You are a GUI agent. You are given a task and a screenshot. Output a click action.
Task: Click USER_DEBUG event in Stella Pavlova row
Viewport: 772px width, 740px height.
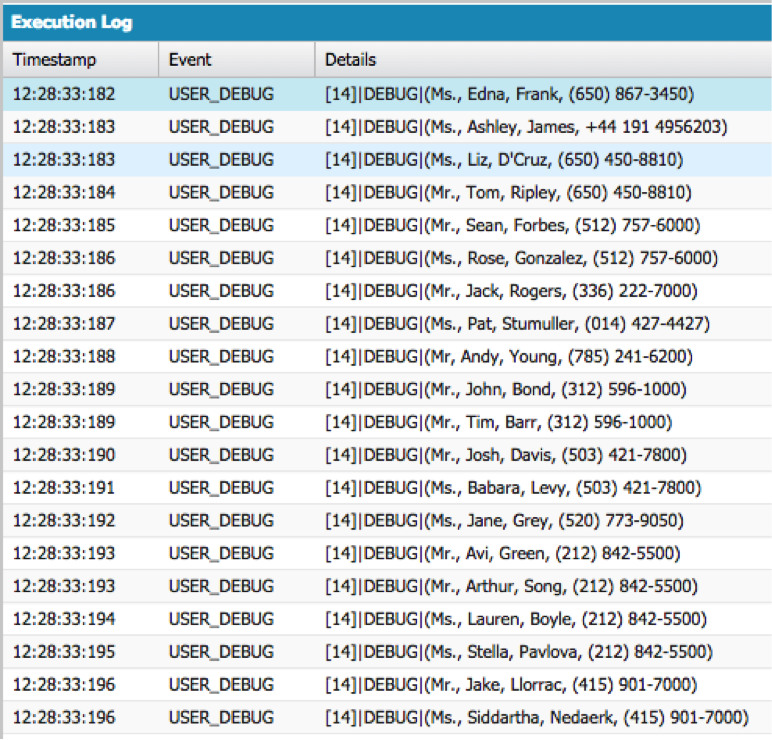pyautogui.click(x=221, y=652)
